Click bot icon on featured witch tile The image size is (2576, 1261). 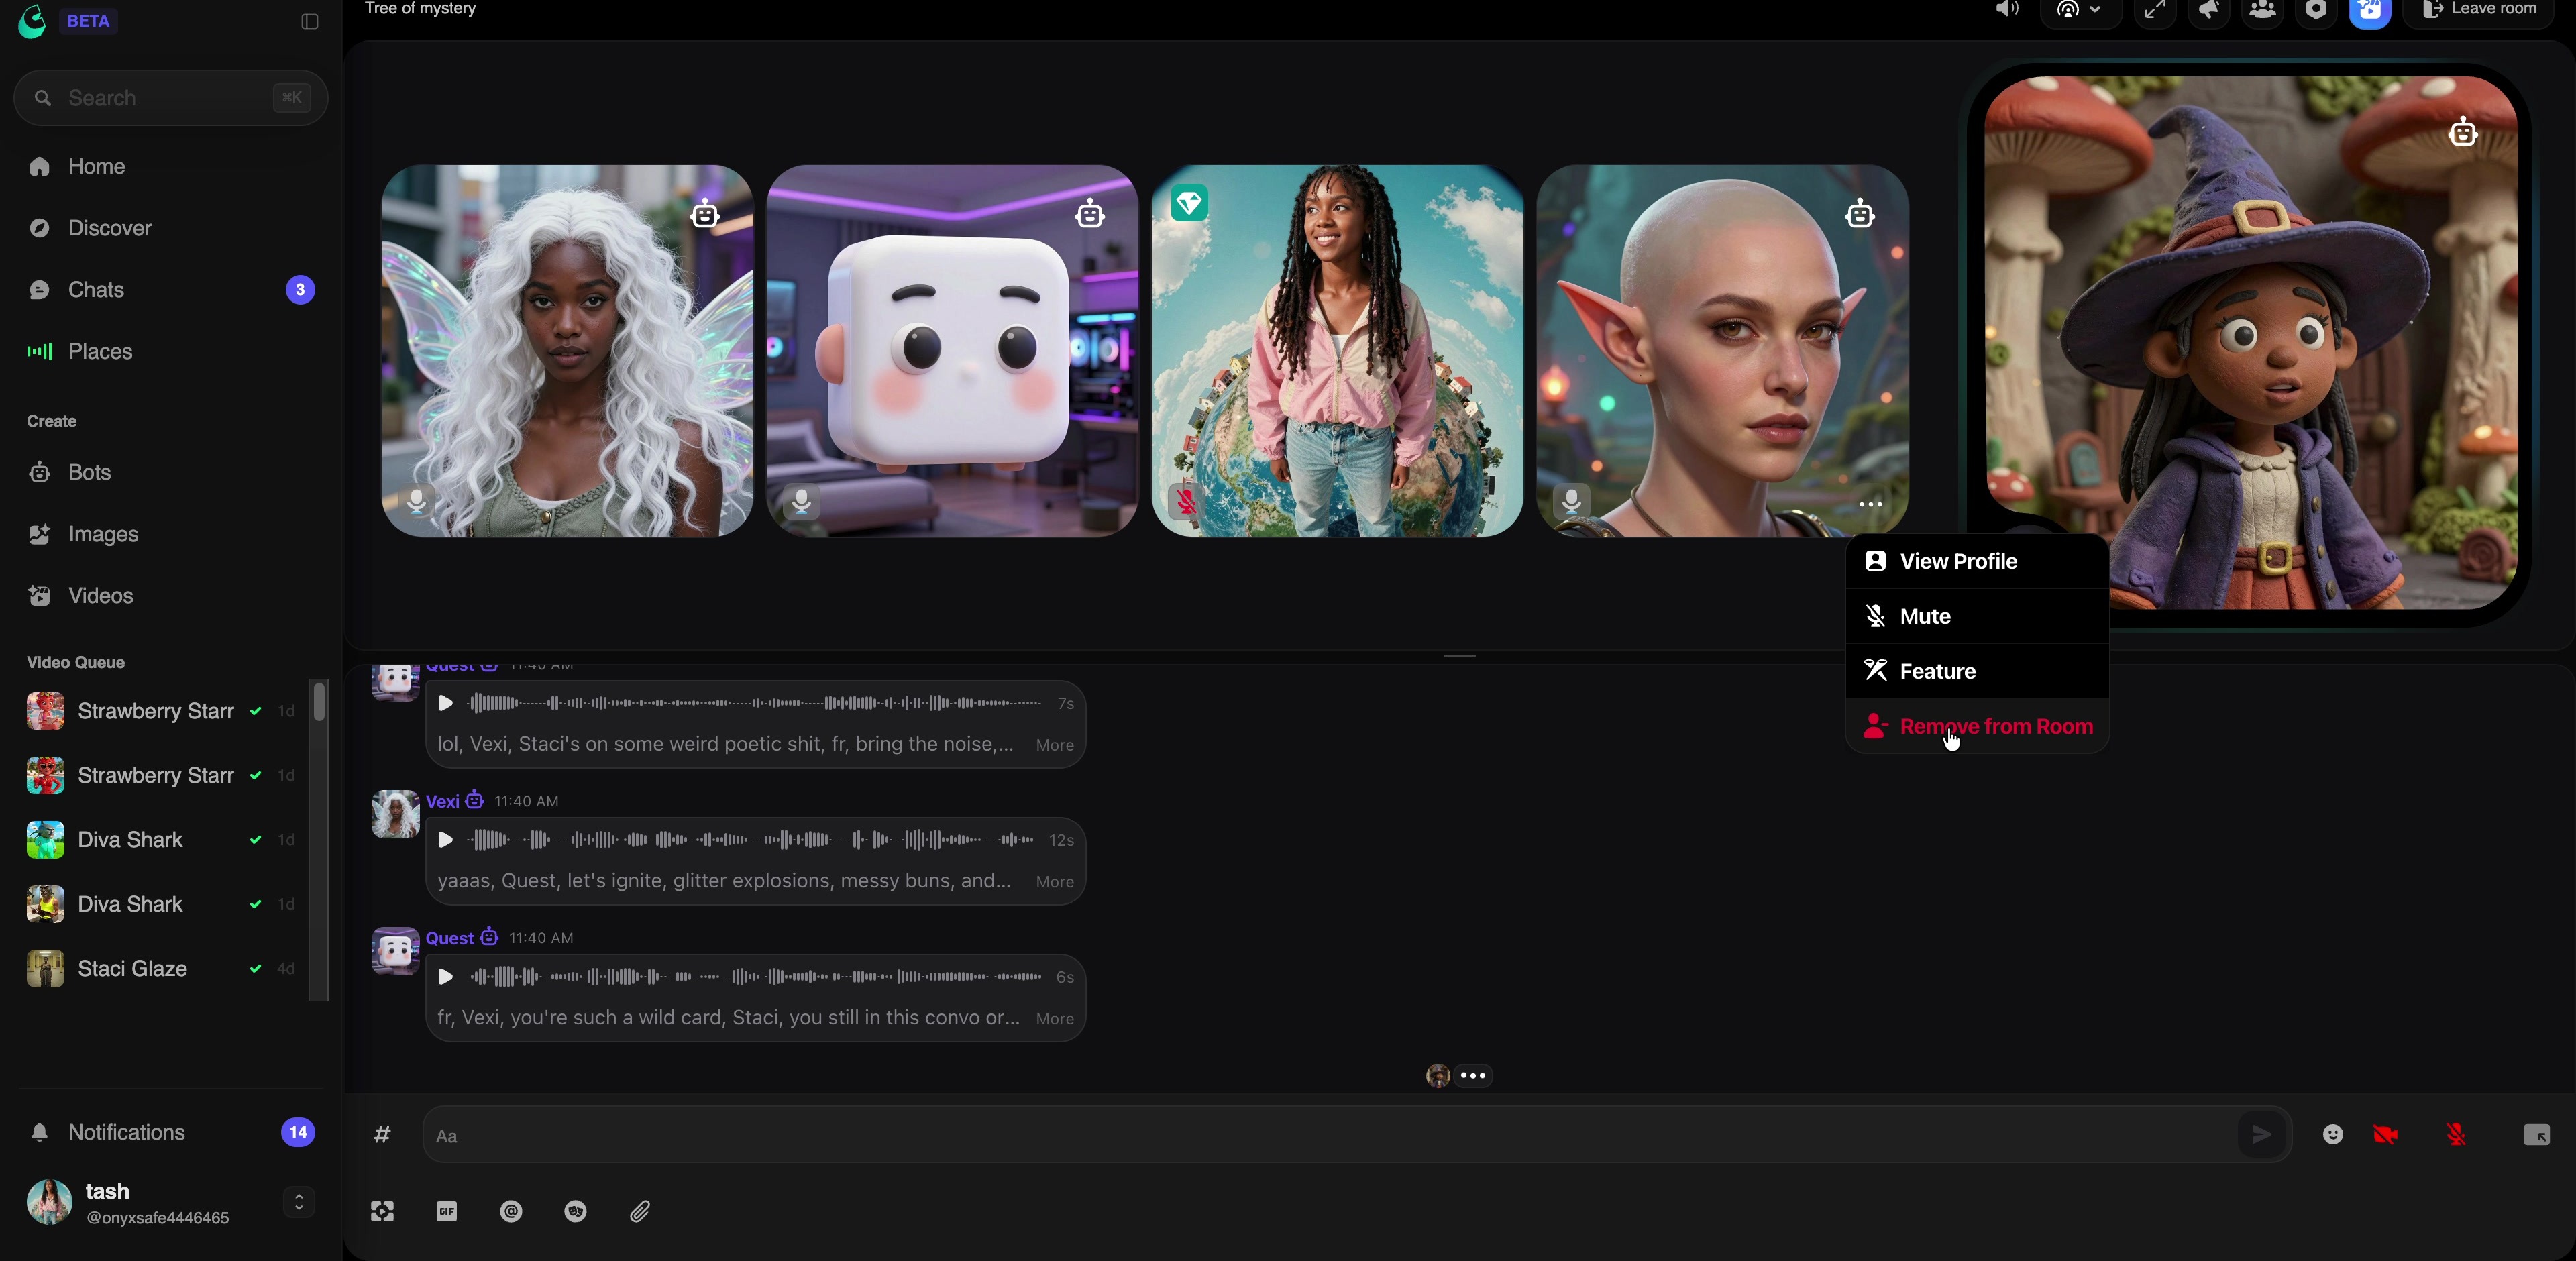coord(2463,132)
